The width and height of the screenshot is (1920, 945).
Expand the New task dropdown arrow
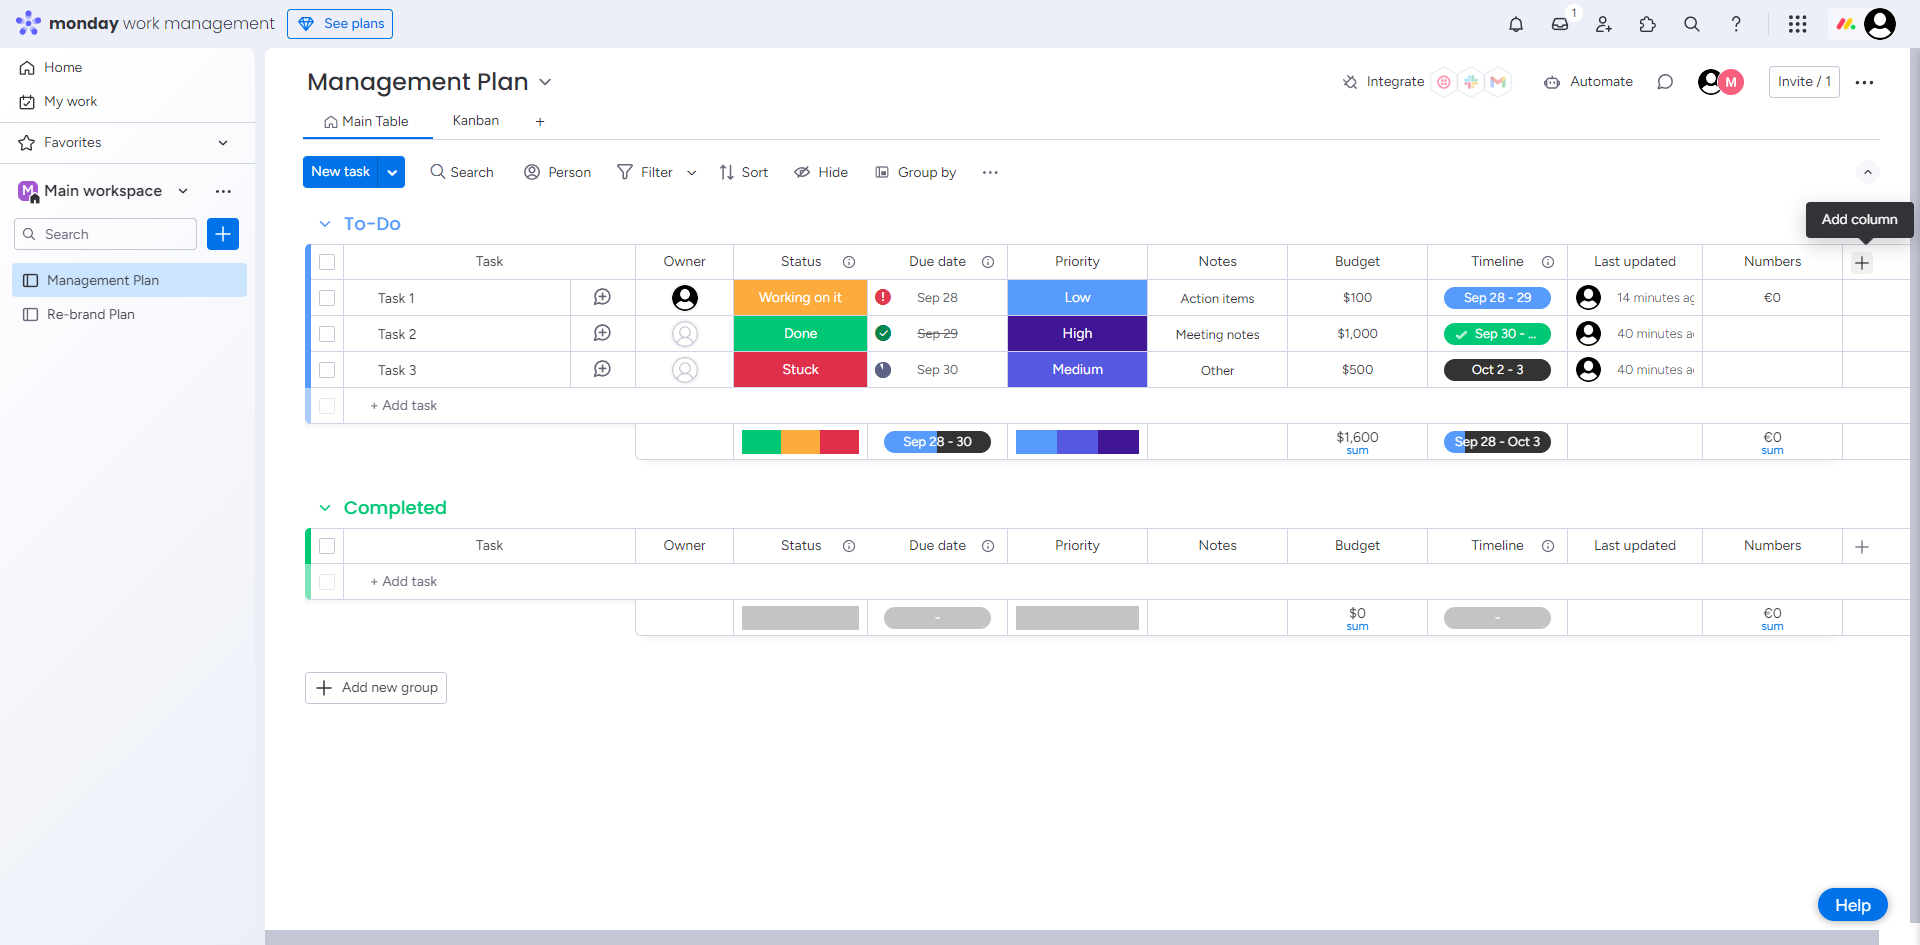[393, 172]
